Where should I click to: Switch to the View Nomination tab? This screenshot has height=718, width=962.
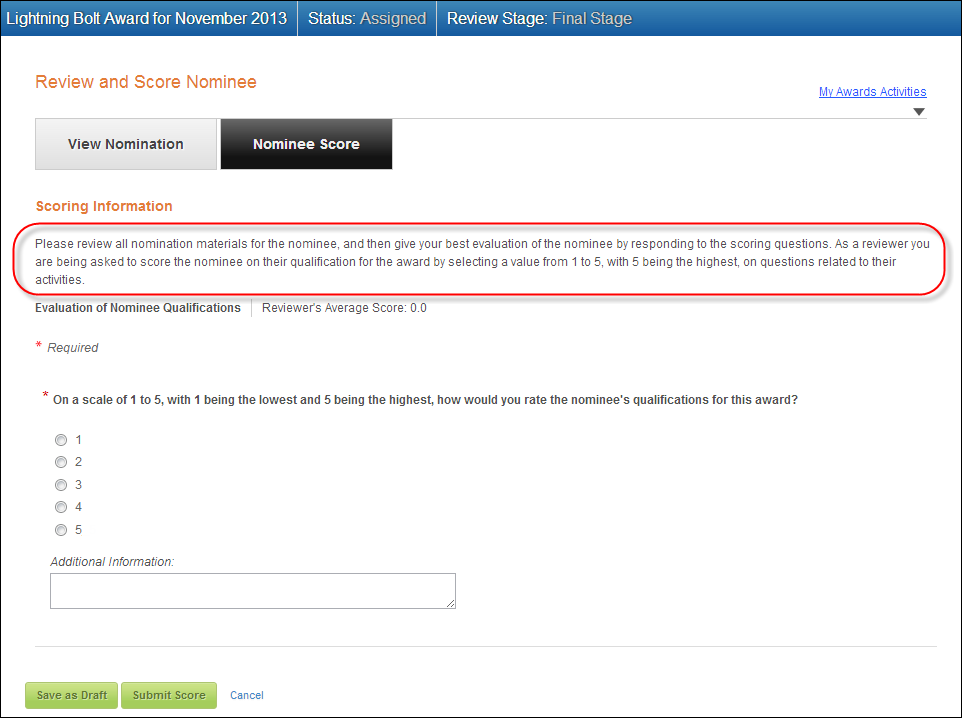[x=126, y=144]
